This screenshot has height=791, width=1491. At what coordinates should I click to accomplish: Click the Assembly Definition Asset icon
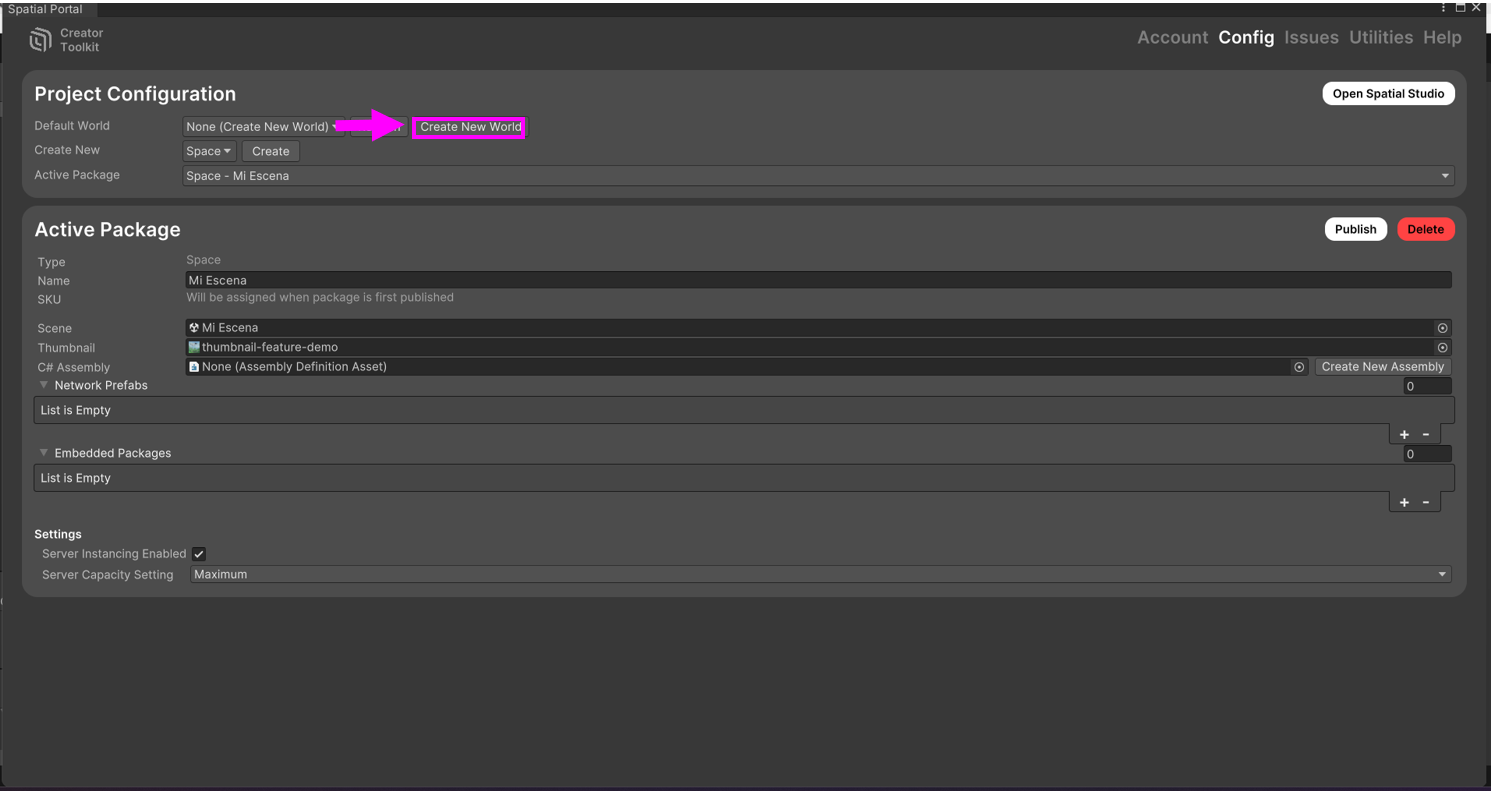click(194, 367)
